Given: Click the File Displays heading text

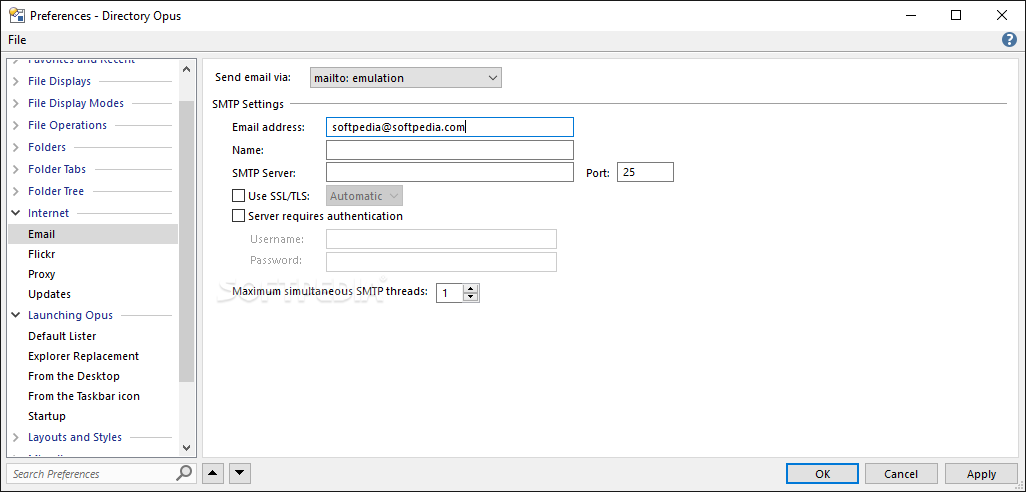Looking at the screenshot, I should click(60, 82).
